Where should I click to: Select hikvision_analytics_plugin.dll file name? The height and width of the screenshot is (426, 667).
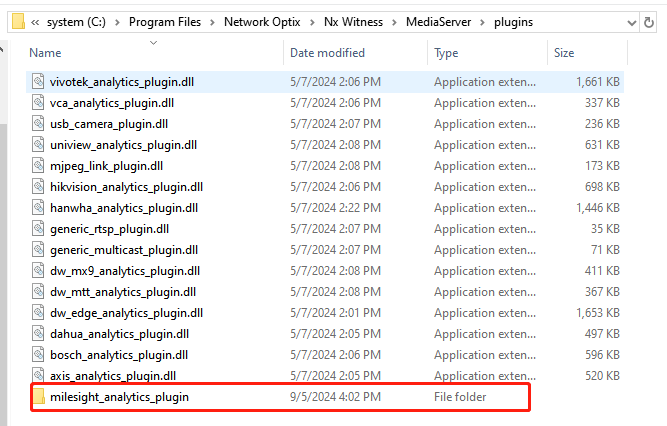[x=126, y=187]
